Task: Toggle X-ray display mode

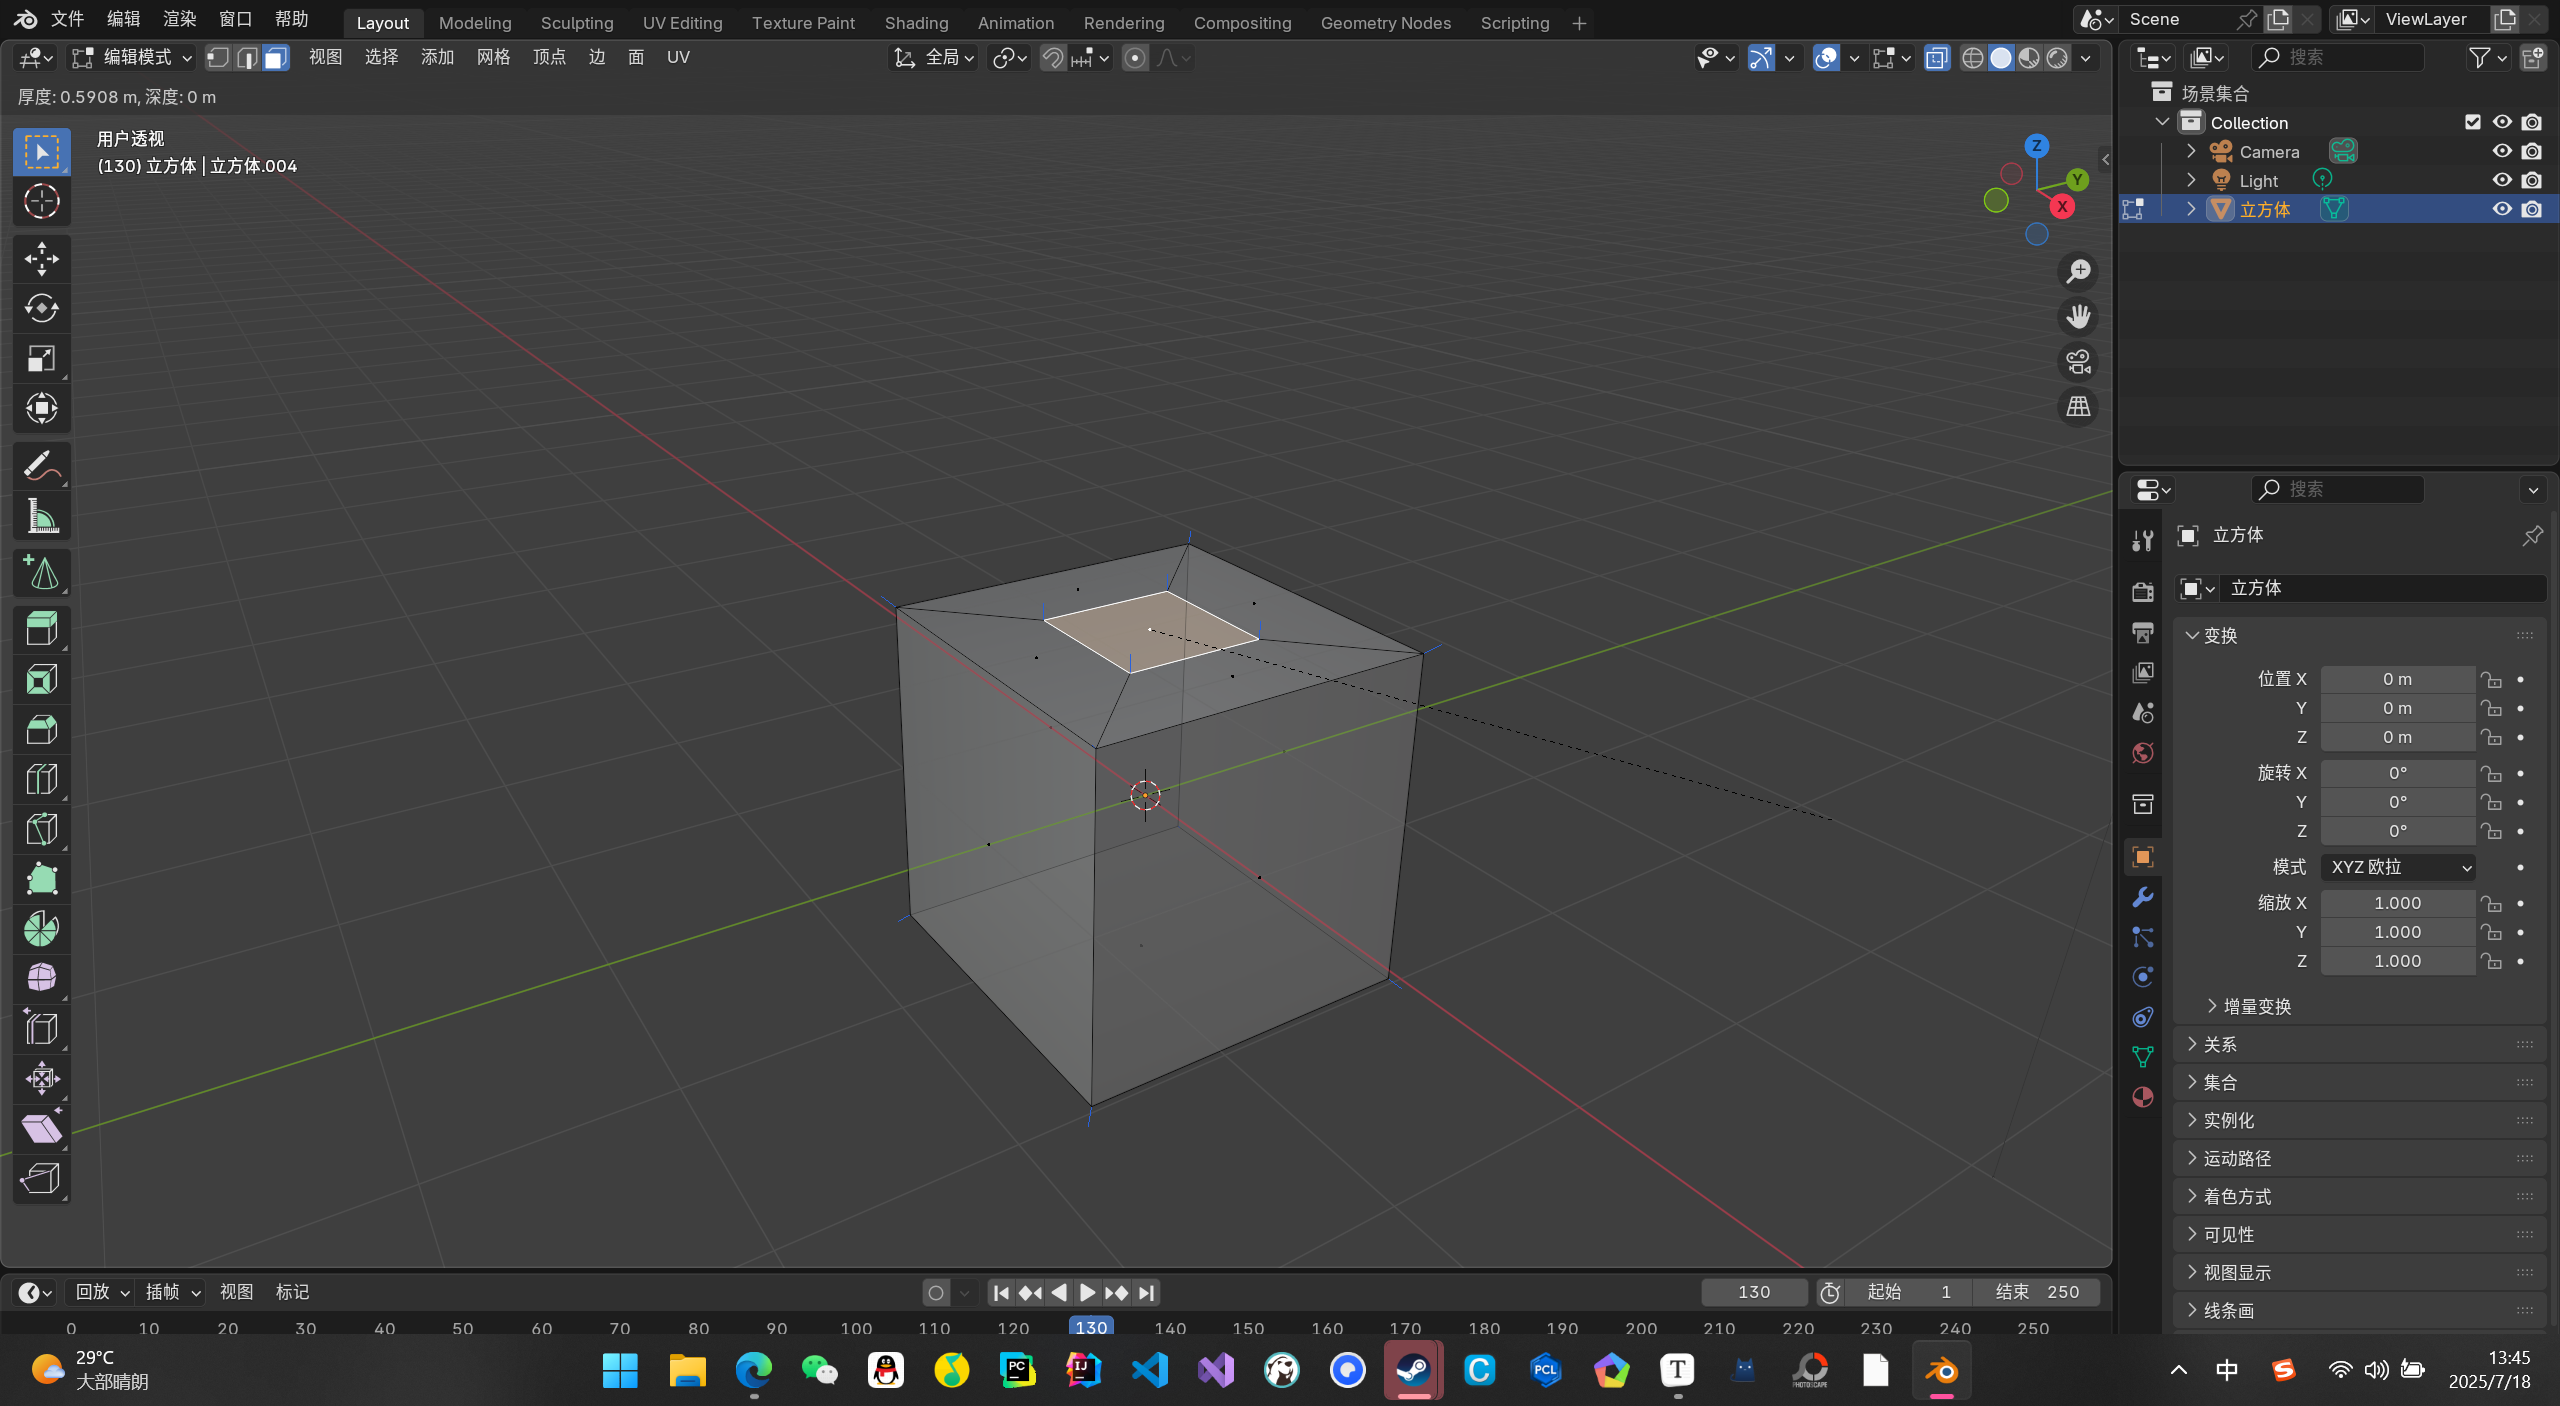Action: [1936, 58]
